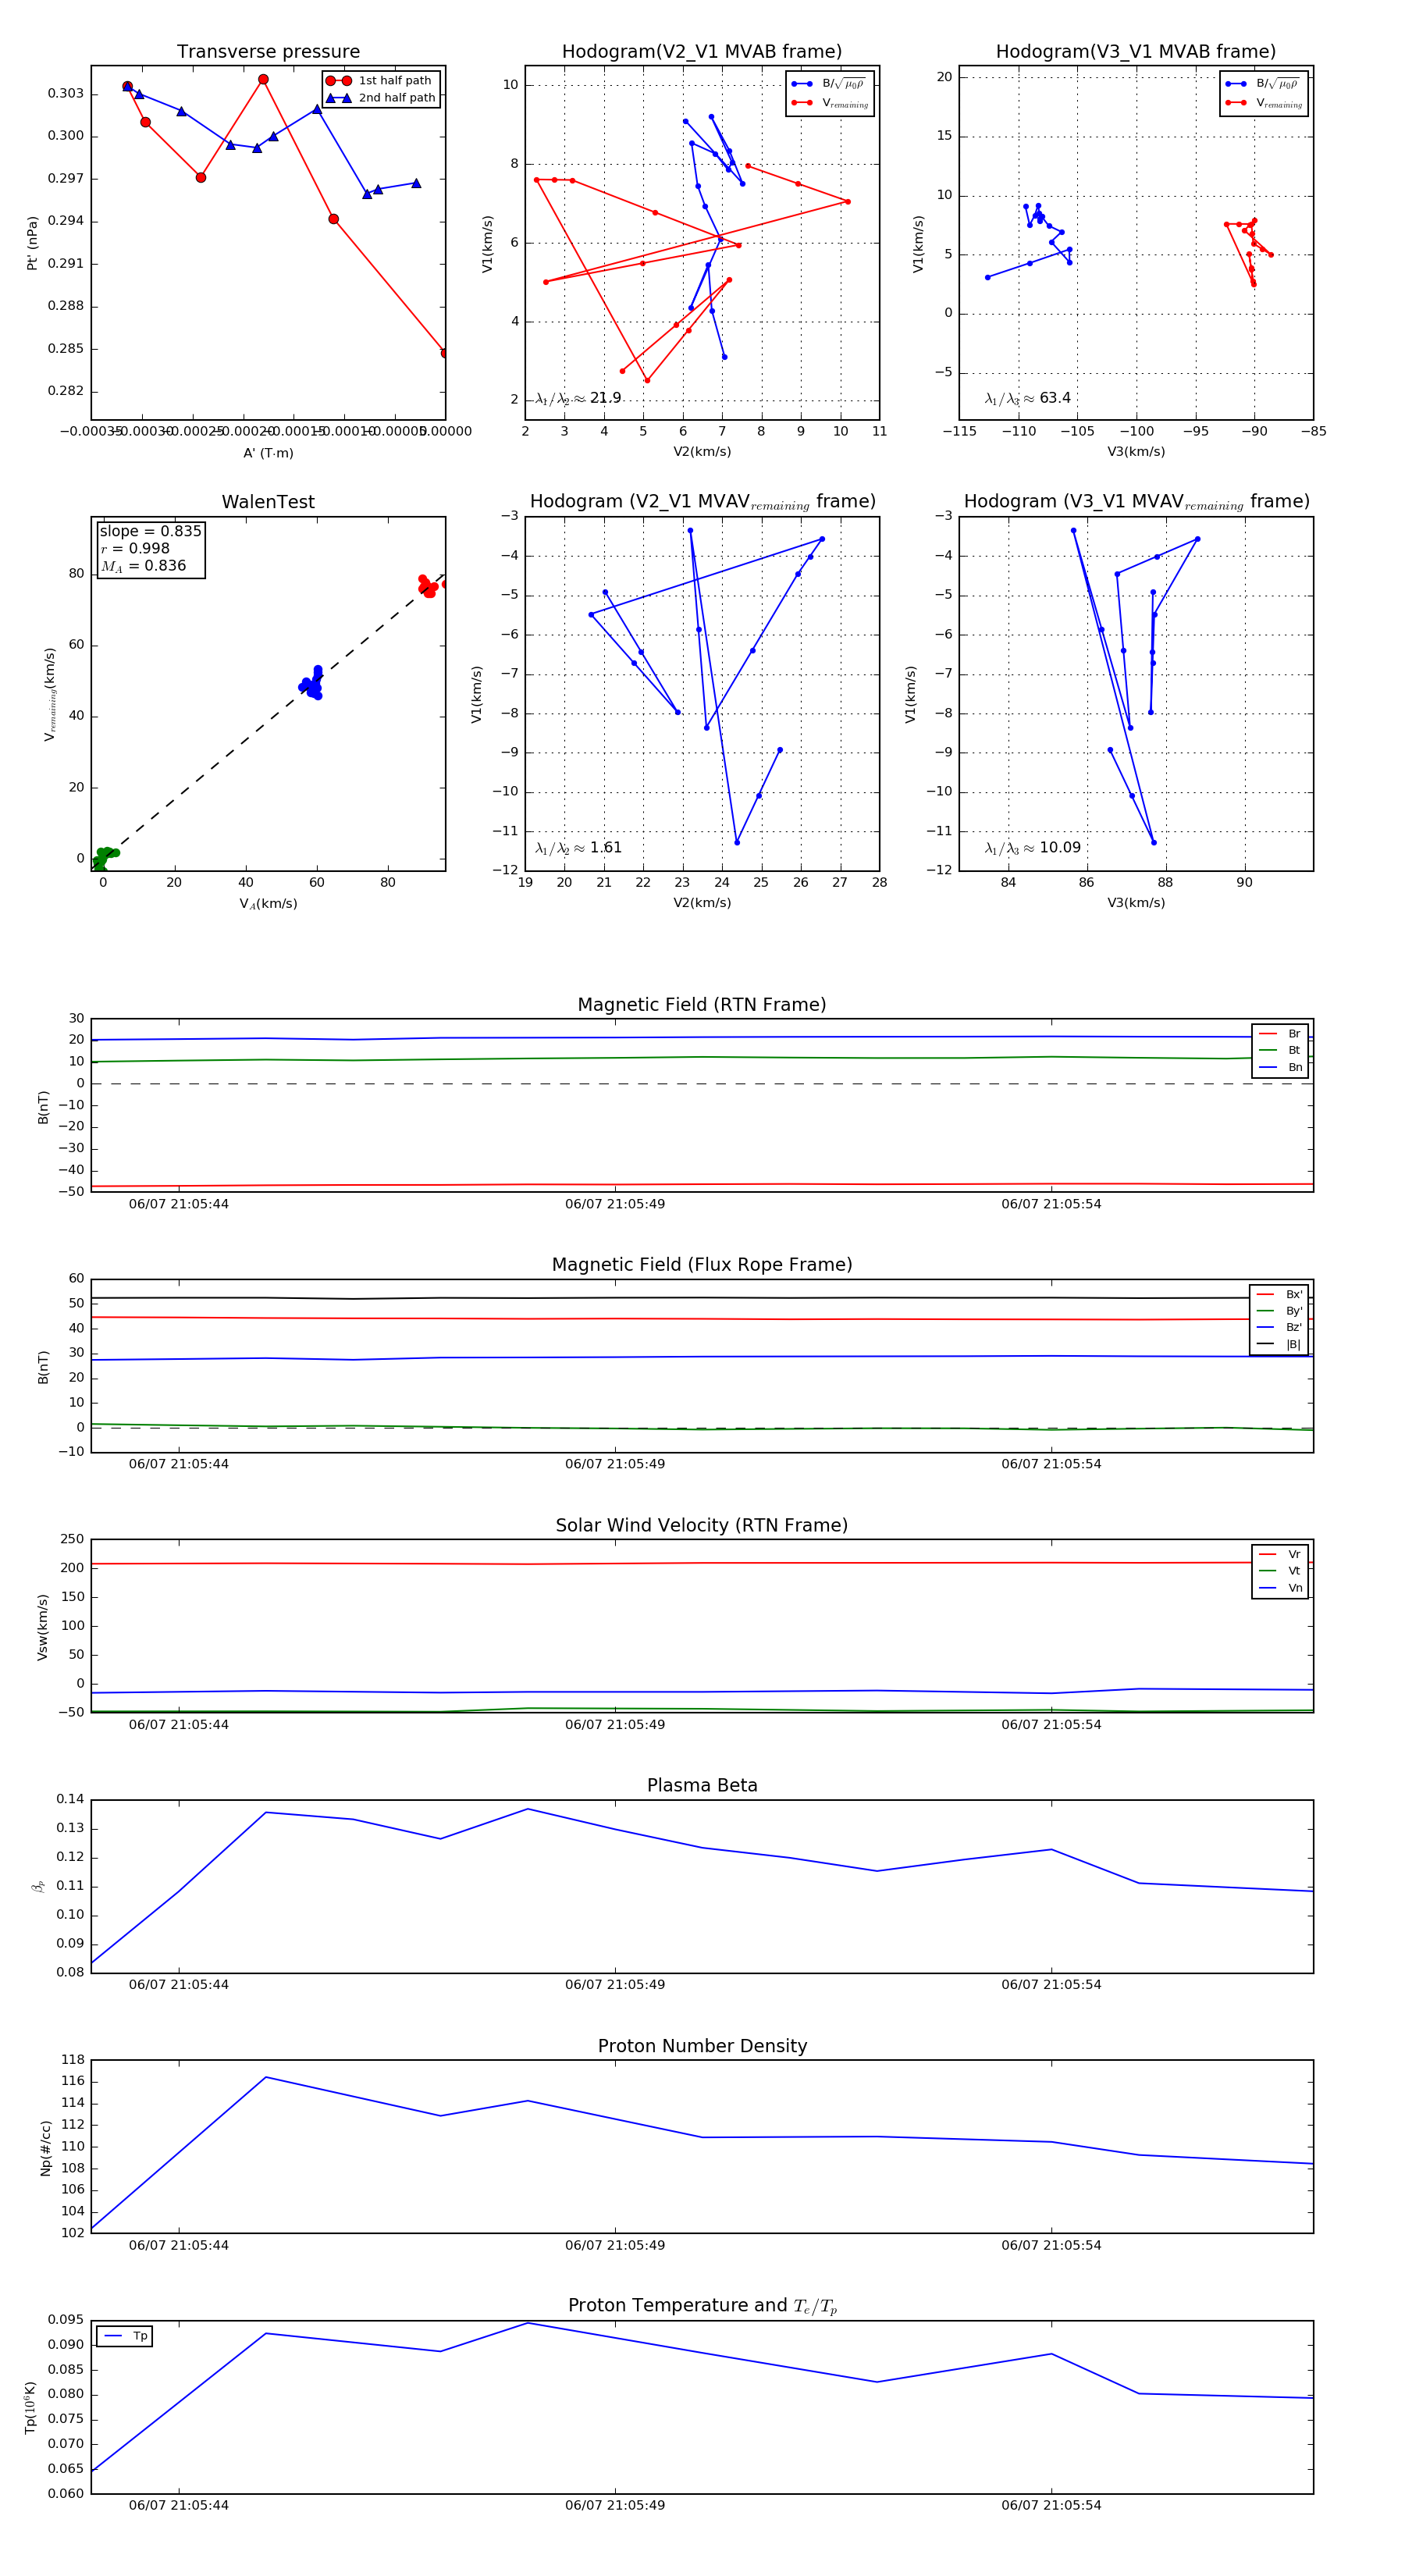1405x2576 pixels.
Task: Select the 'Br' legend entry
Action: coord(1280,1034)
